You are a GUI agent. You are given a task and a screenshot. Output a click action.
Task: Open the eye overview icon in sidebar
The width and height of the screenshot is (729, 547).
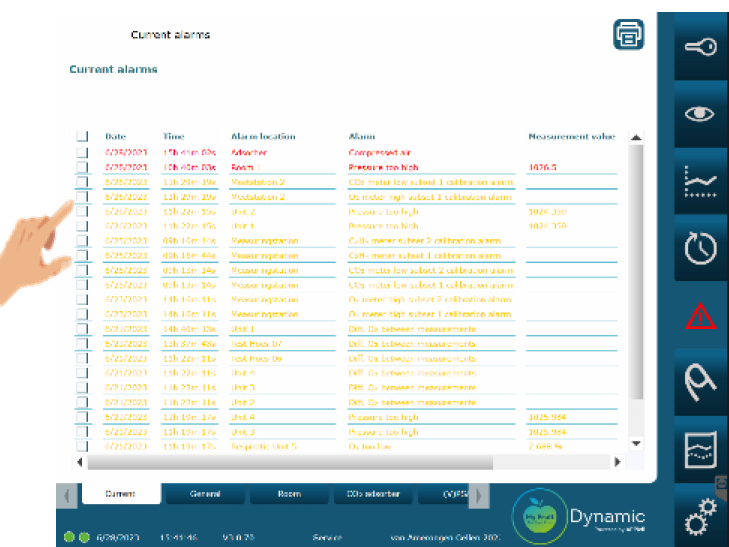[x=698, y=113]
